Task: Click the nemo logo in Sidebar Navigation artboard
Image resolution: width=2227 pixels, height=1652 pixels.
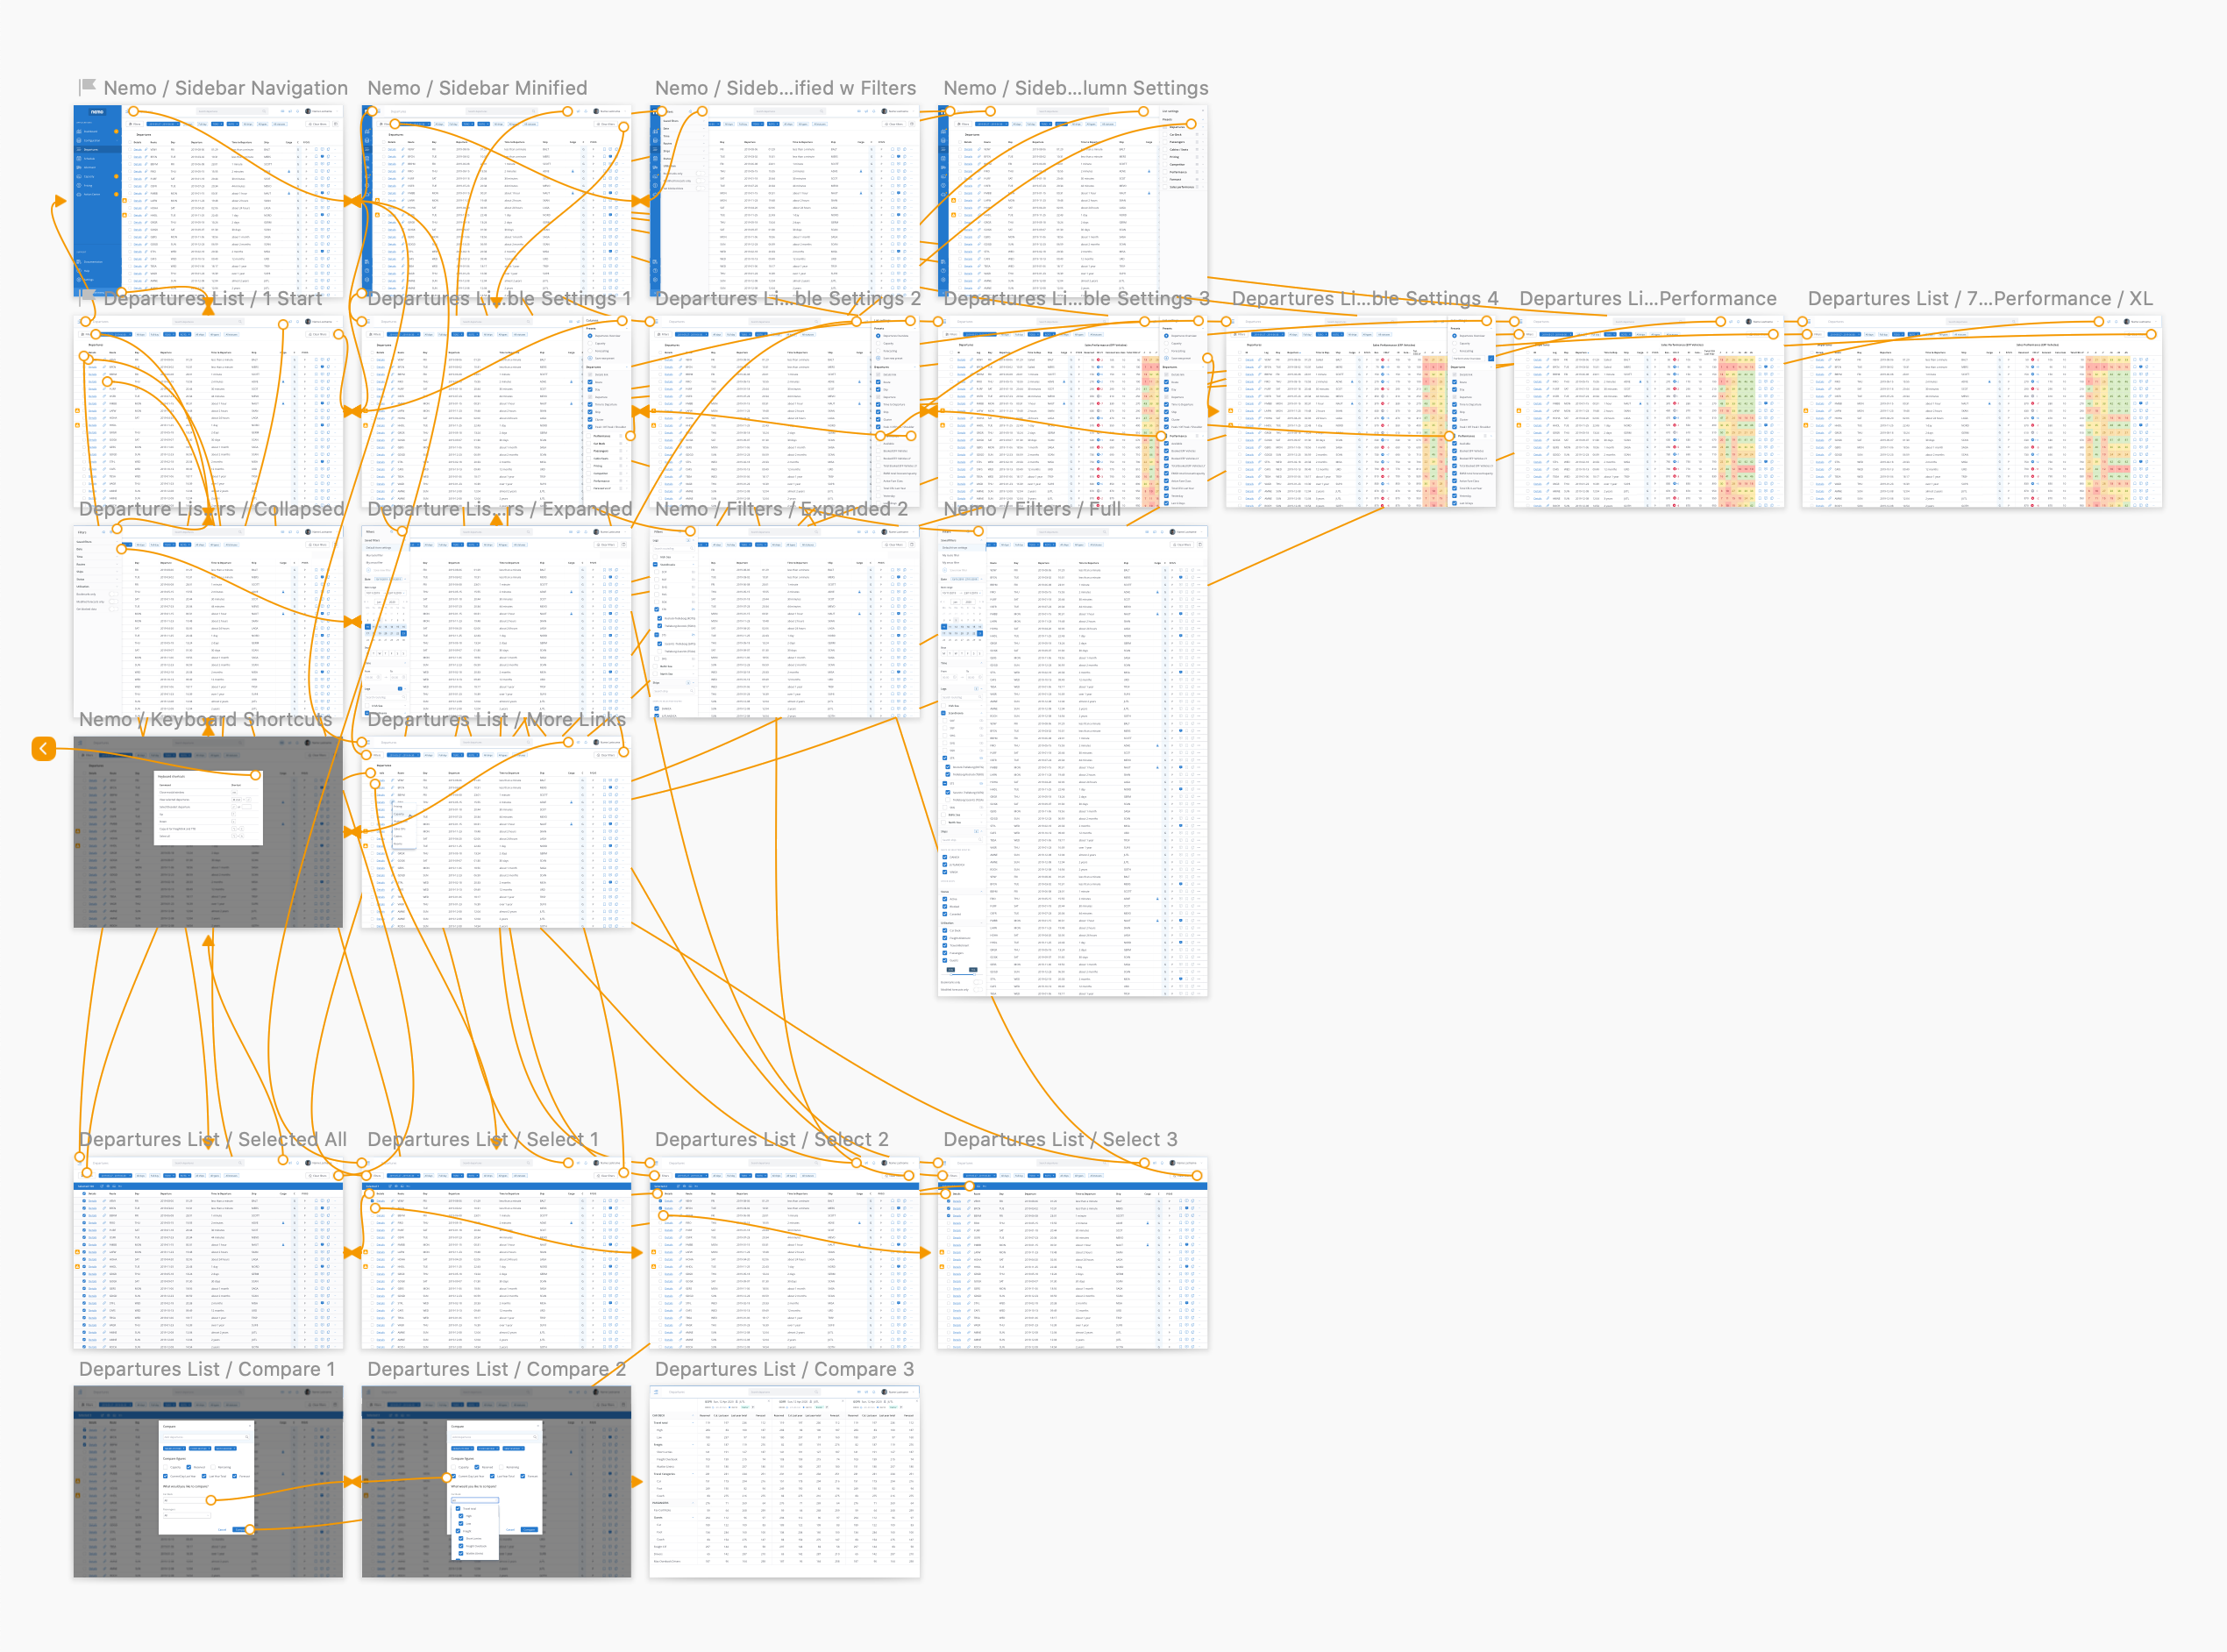Action: coord(97,112)
